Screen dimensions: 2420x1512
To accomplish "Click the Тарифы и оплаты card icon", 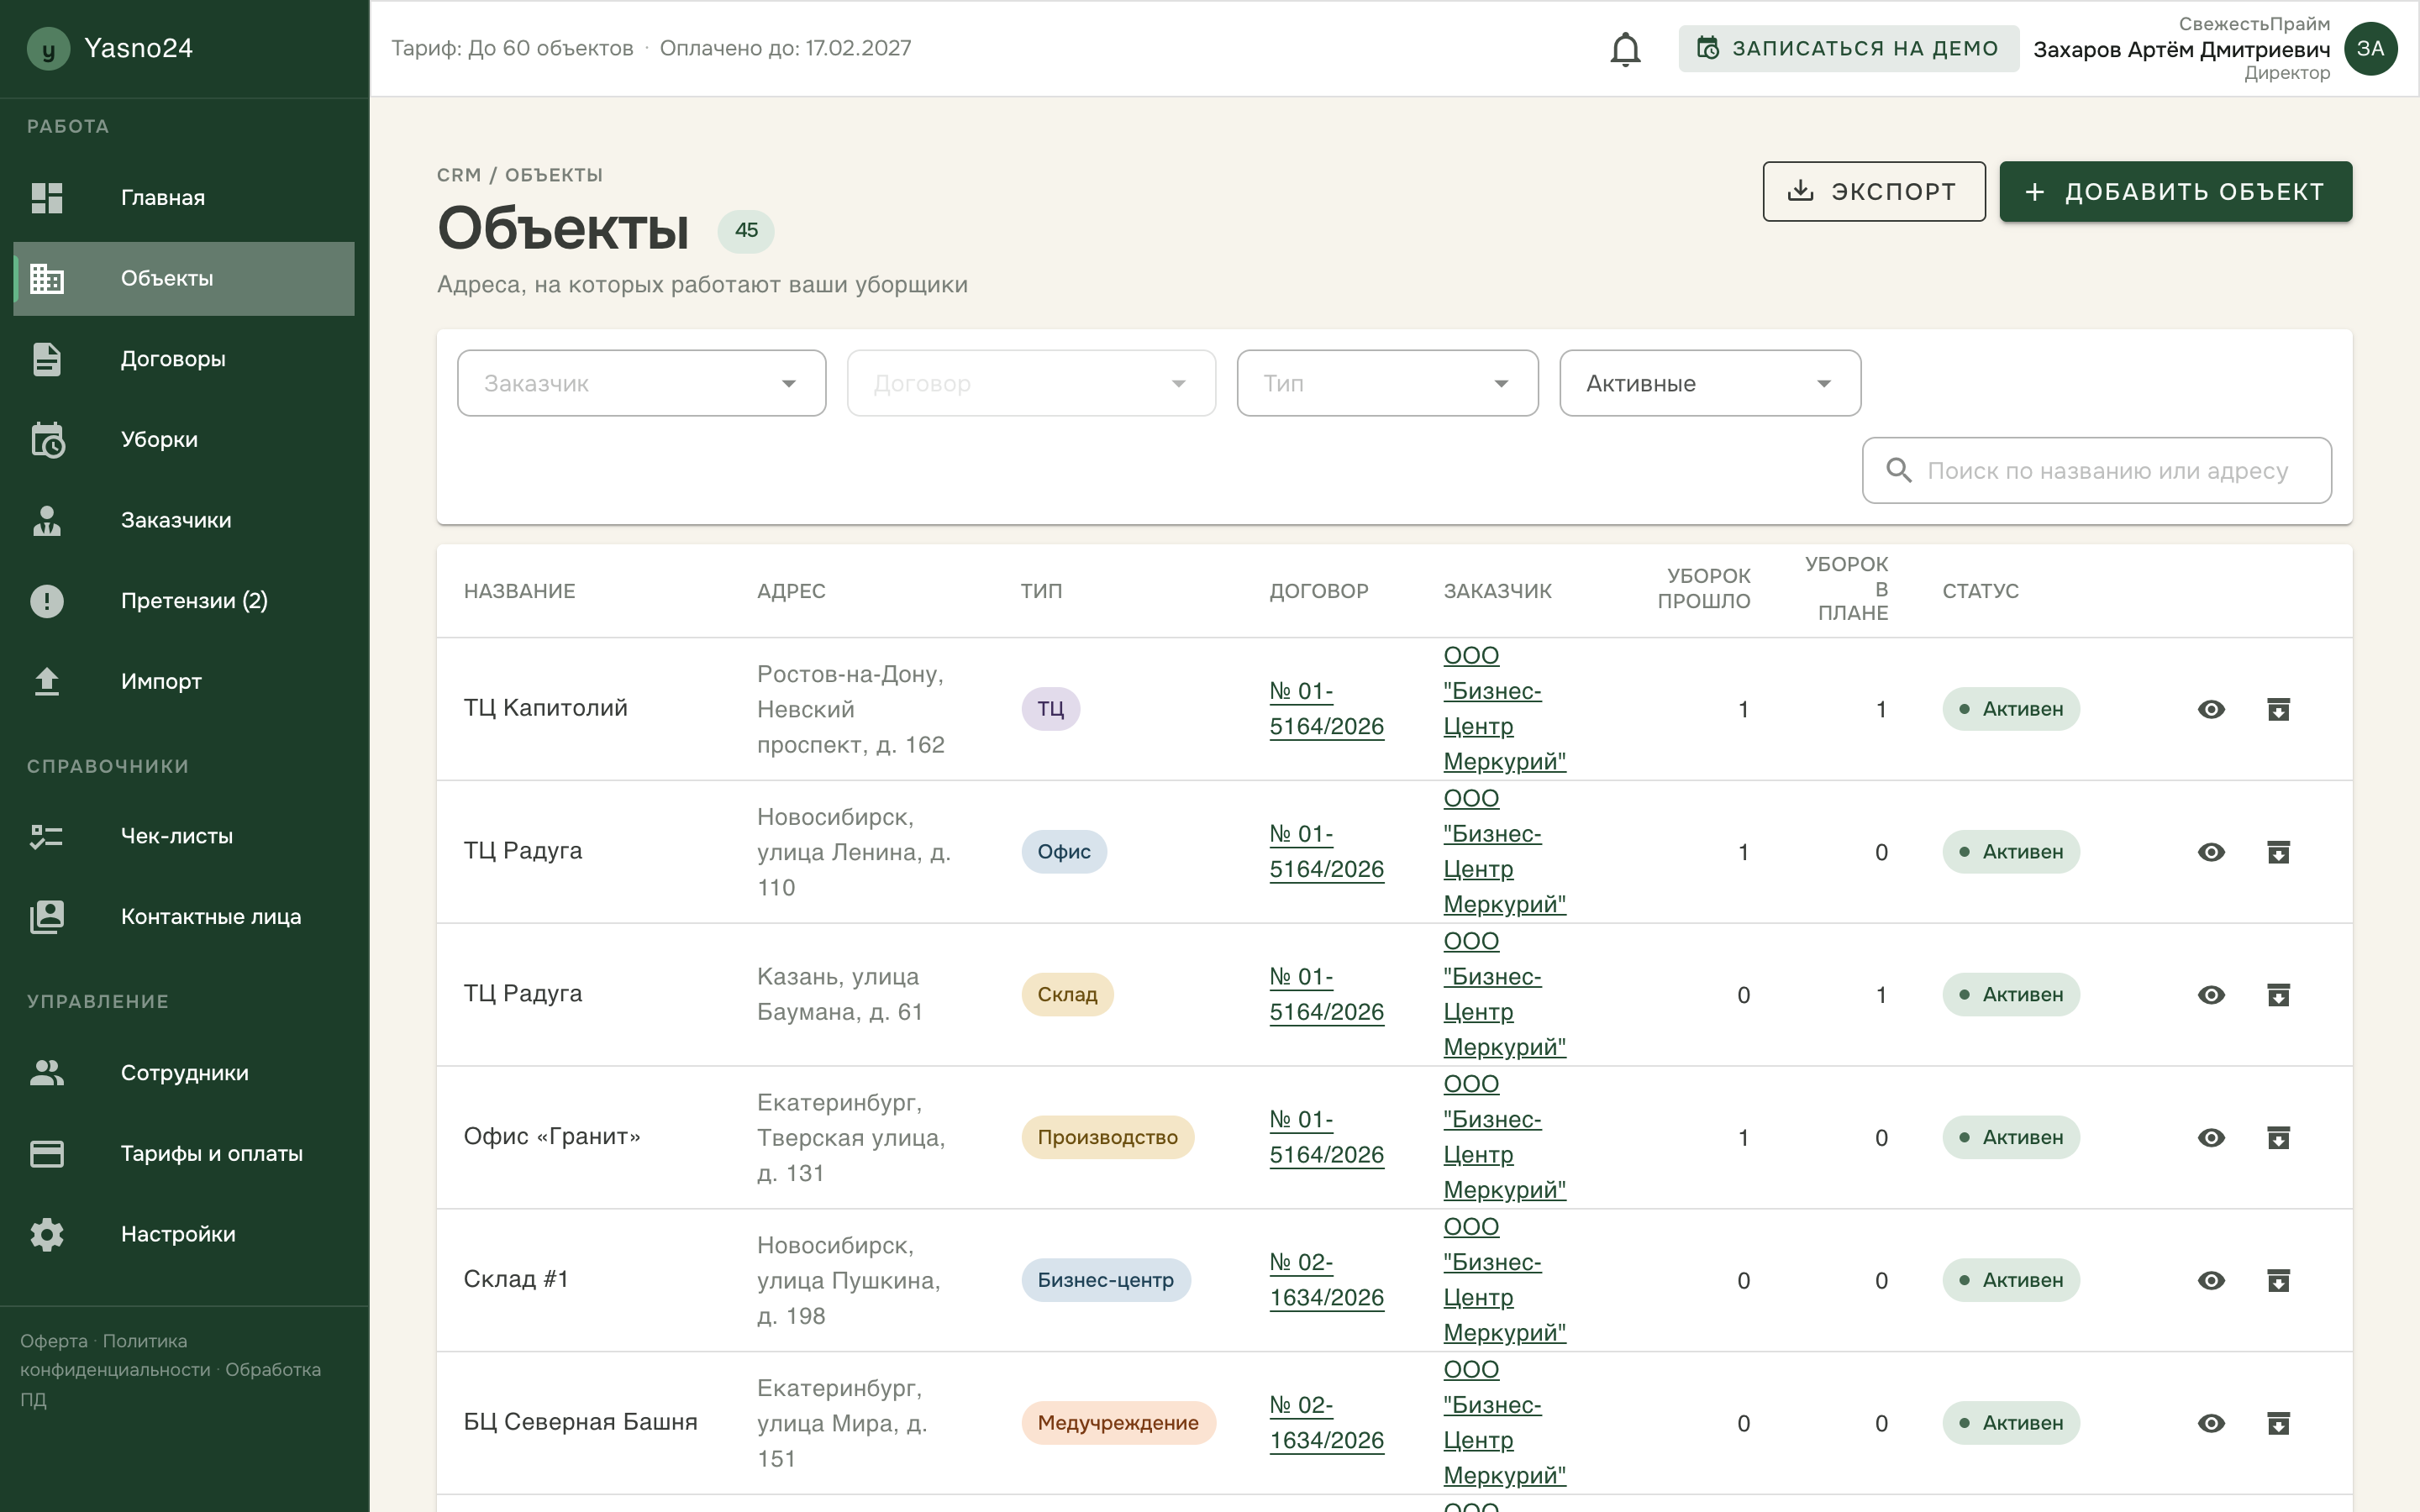I will point(47,1154).
